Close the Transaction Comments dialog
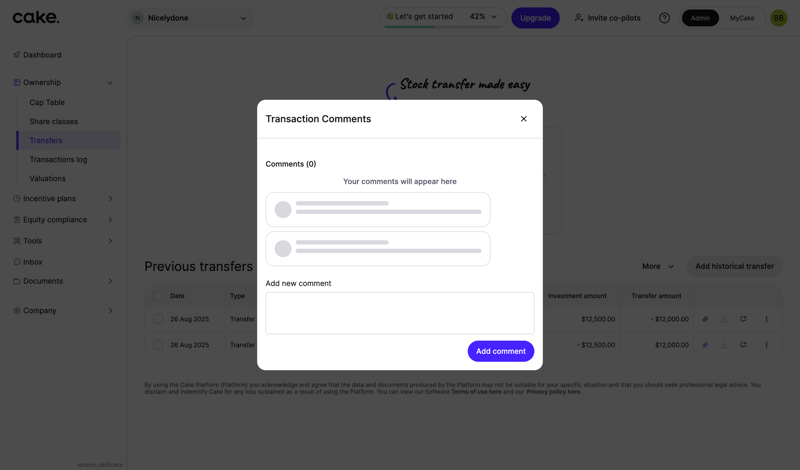The width and height of the screenshot is (800, 470). 523,119
